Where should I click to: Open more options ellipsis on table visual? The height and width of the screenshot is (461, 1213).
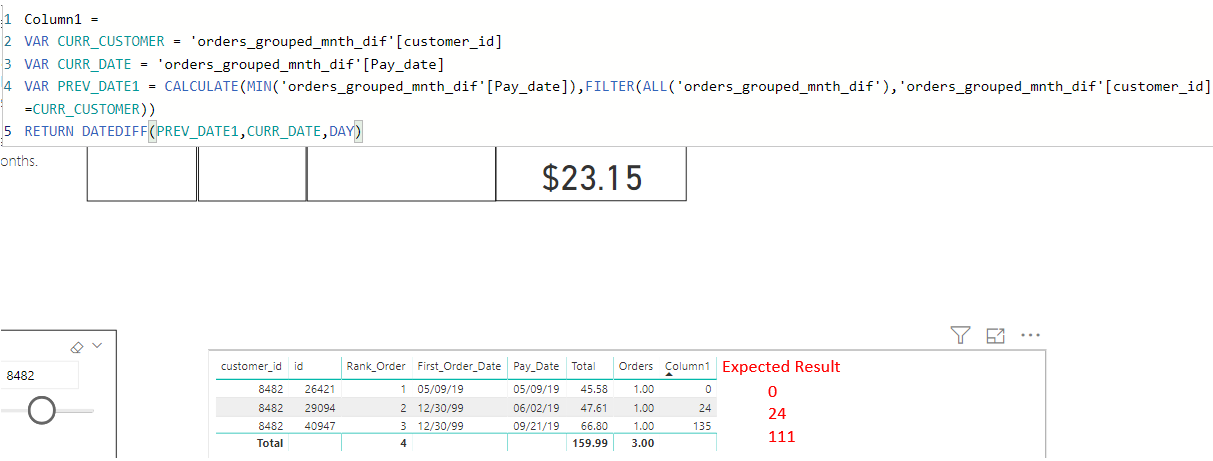[1030, 336]
